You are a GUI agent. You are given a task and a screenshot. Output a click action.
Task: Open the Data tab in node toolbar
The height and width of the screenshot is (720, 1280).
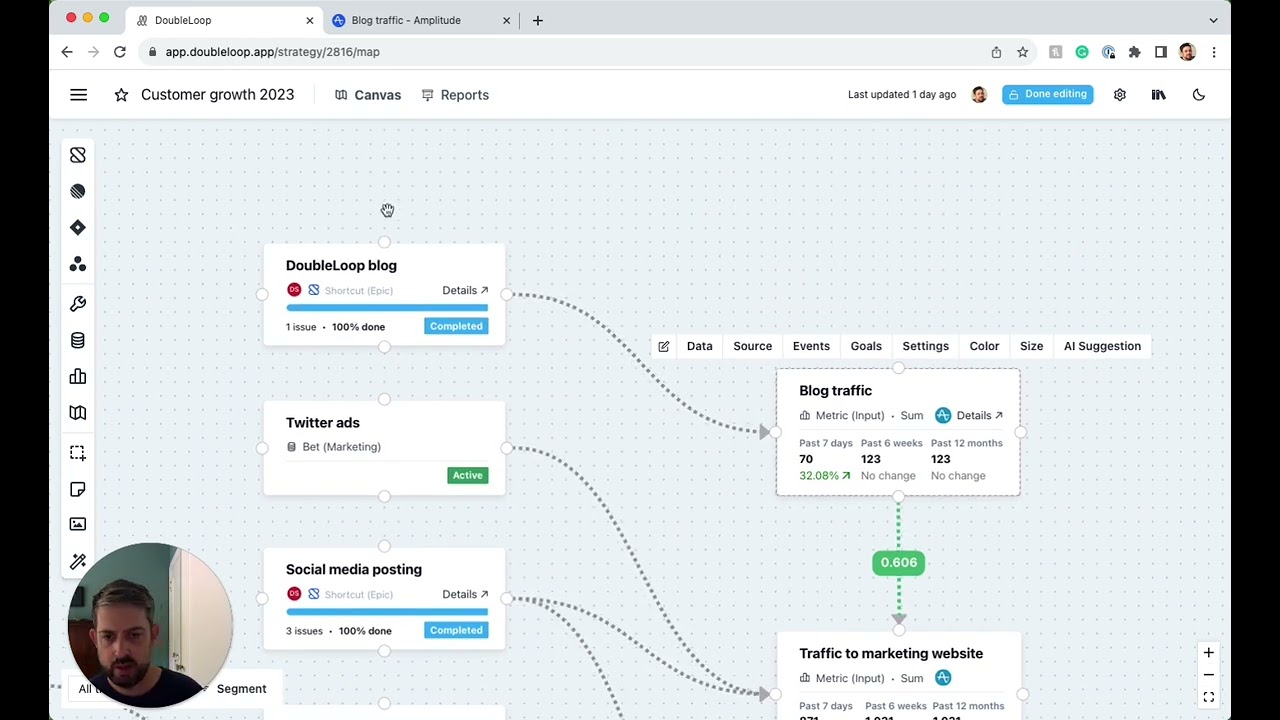(x=699, y=346)
